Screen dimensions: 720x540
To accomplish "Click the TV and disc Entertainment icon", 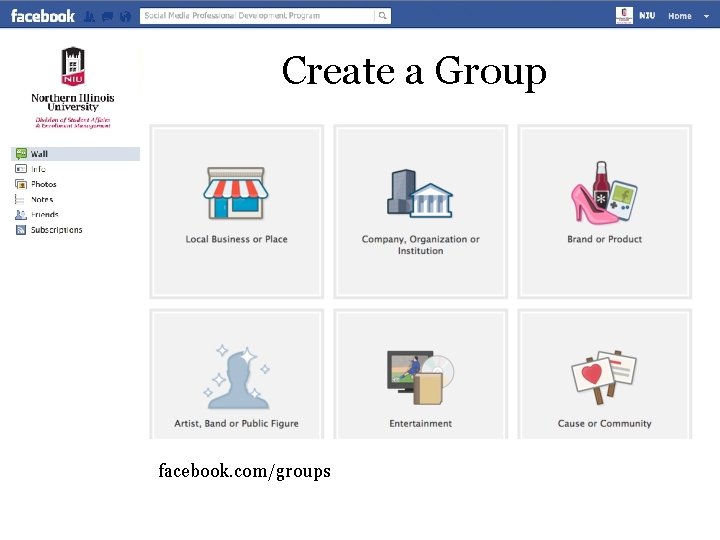I will tap(421, 377).
